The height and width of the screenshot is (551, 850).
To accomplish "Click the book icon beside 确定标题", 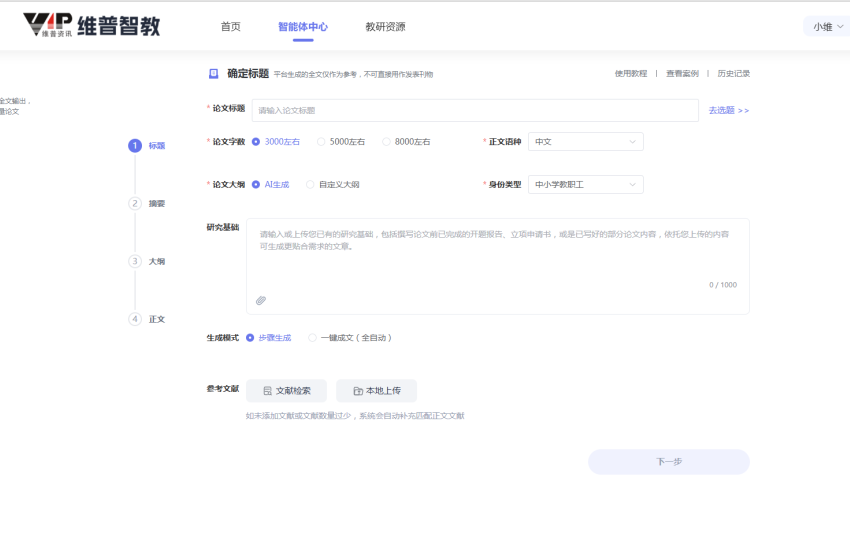I will click(x=214, y=74).
